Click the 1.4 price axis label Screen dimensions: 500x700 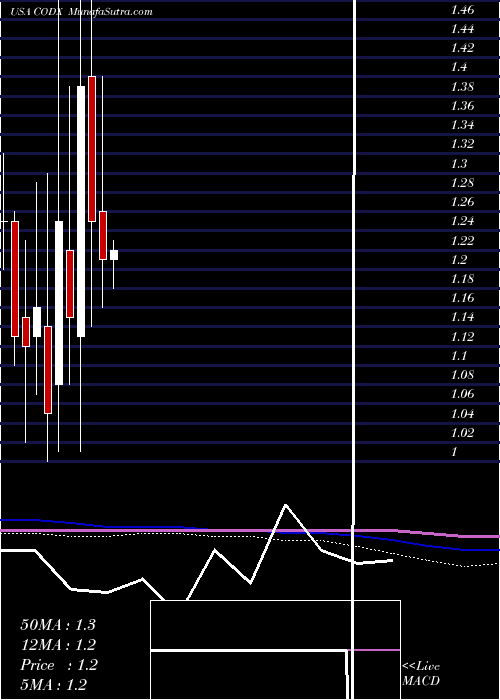point(459,67)
